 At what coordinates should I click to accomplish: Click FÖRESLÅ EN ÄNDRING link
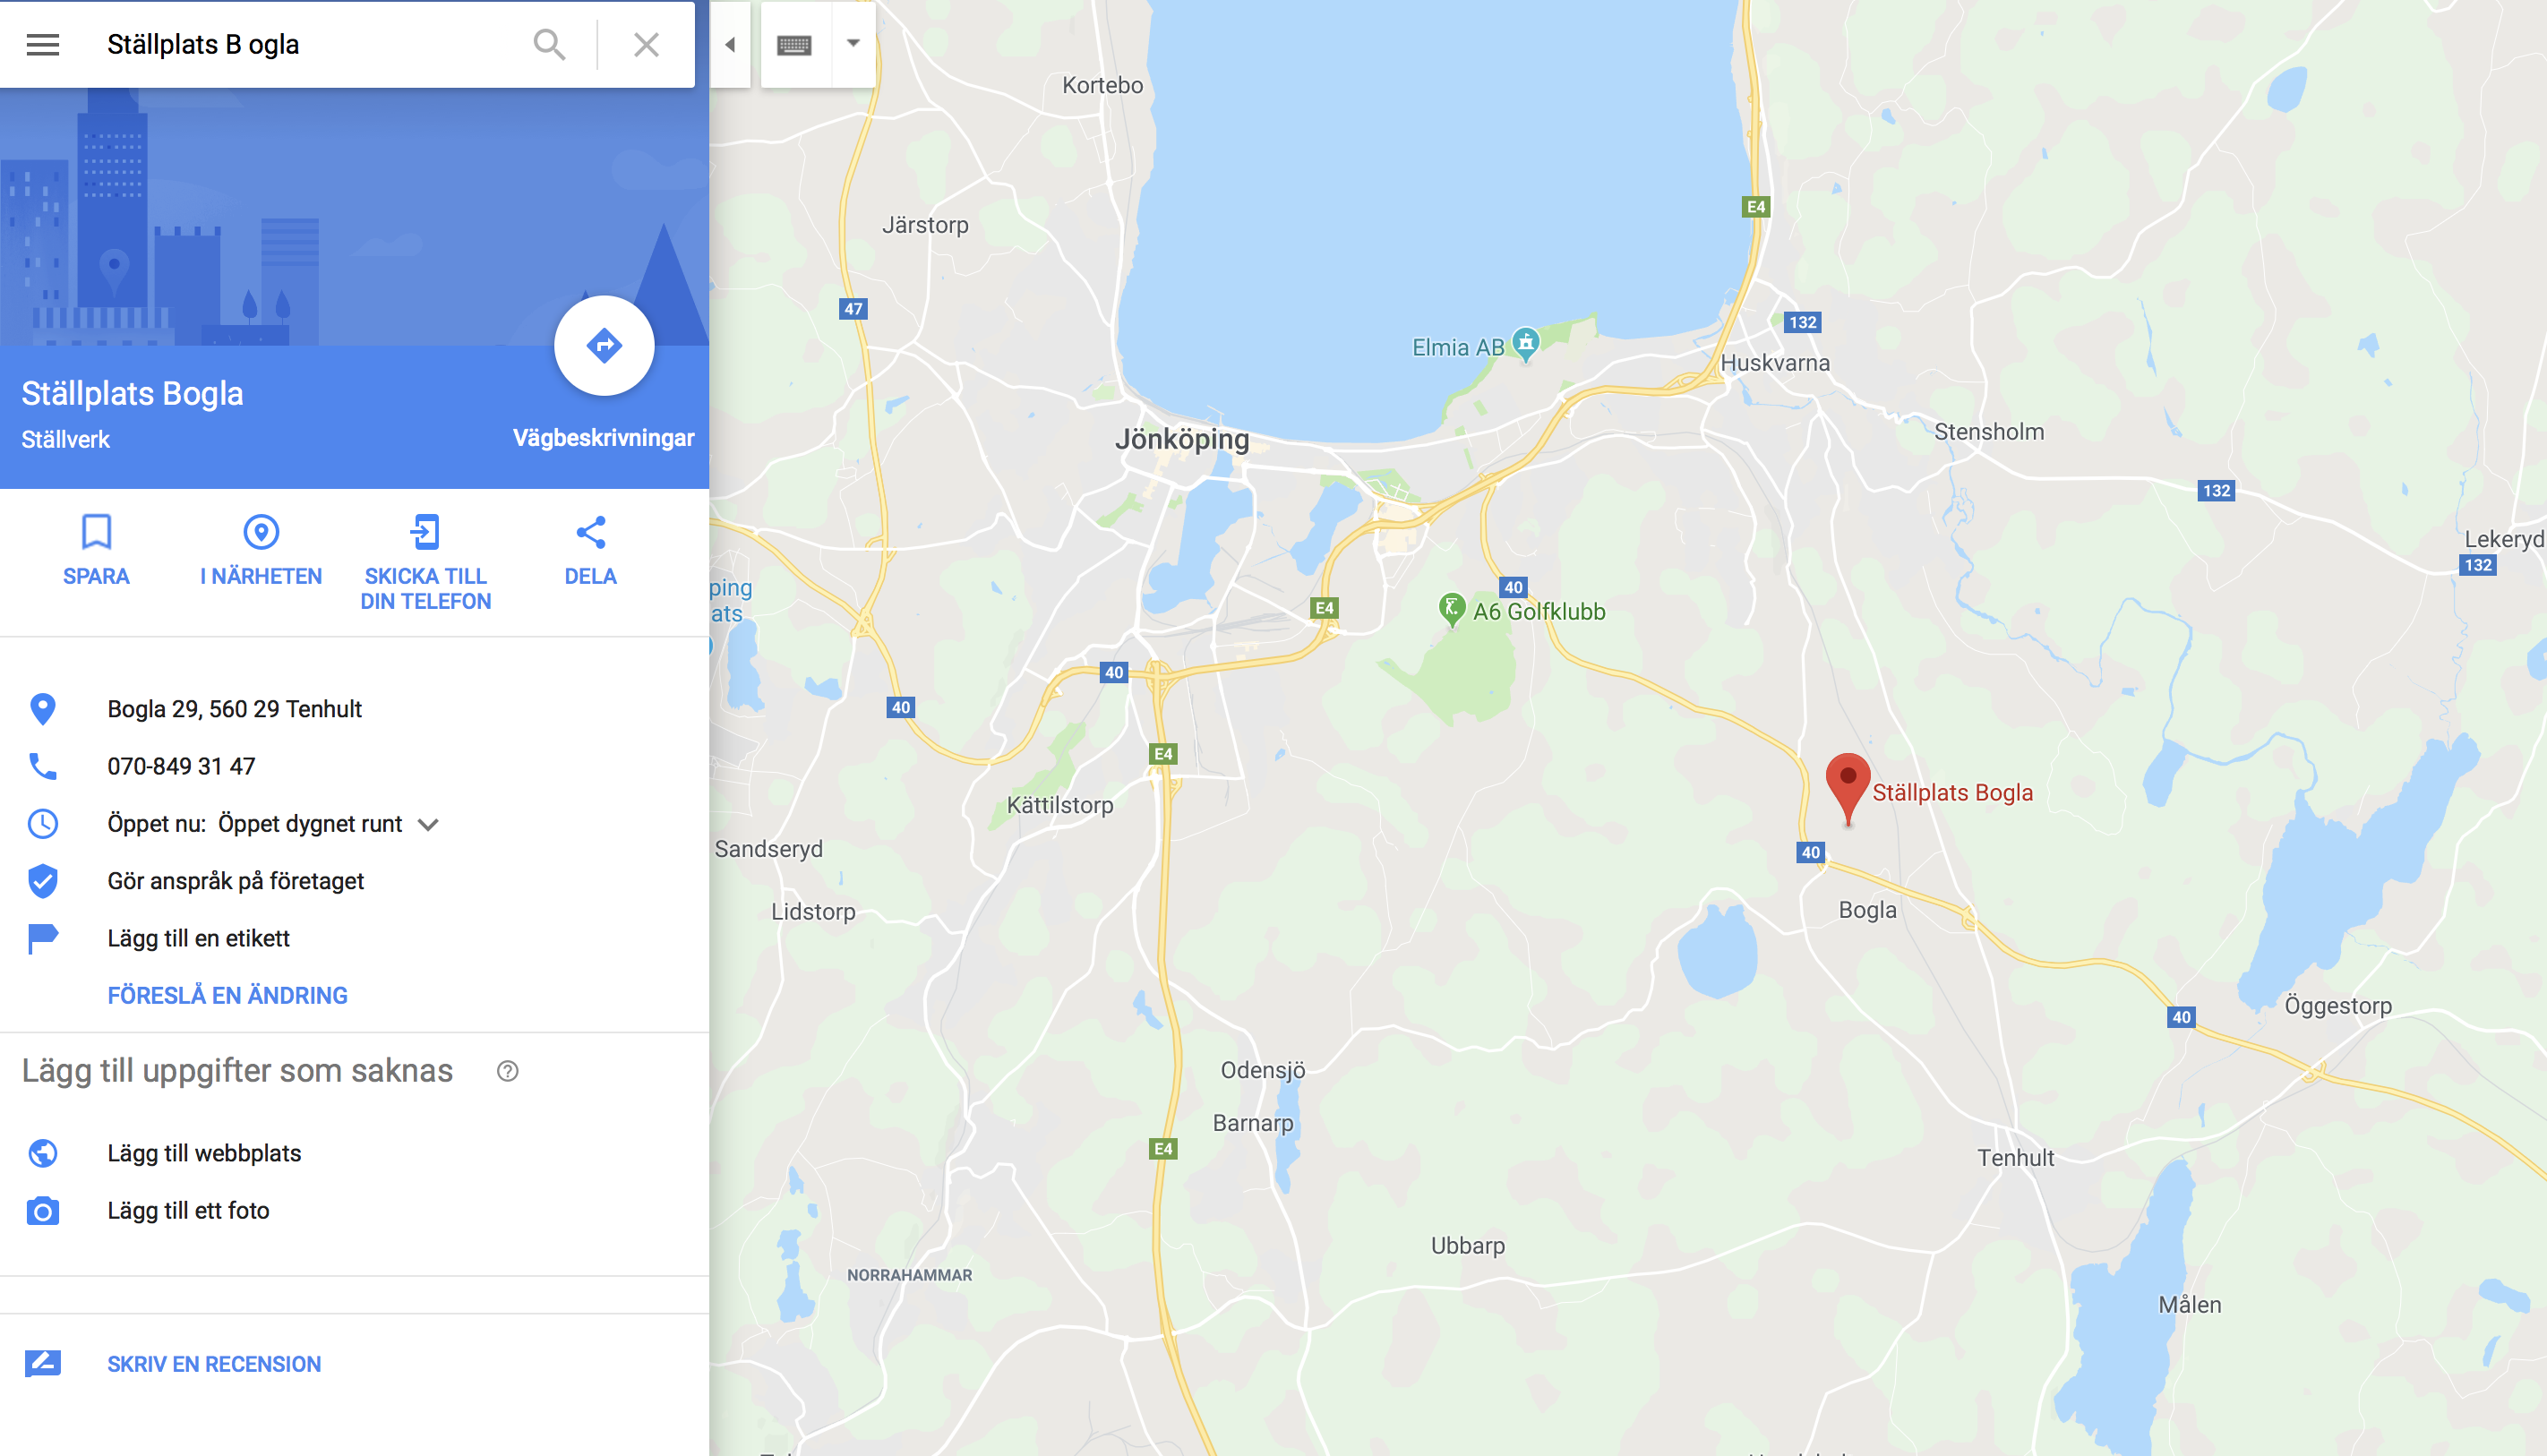click(228, 995)
